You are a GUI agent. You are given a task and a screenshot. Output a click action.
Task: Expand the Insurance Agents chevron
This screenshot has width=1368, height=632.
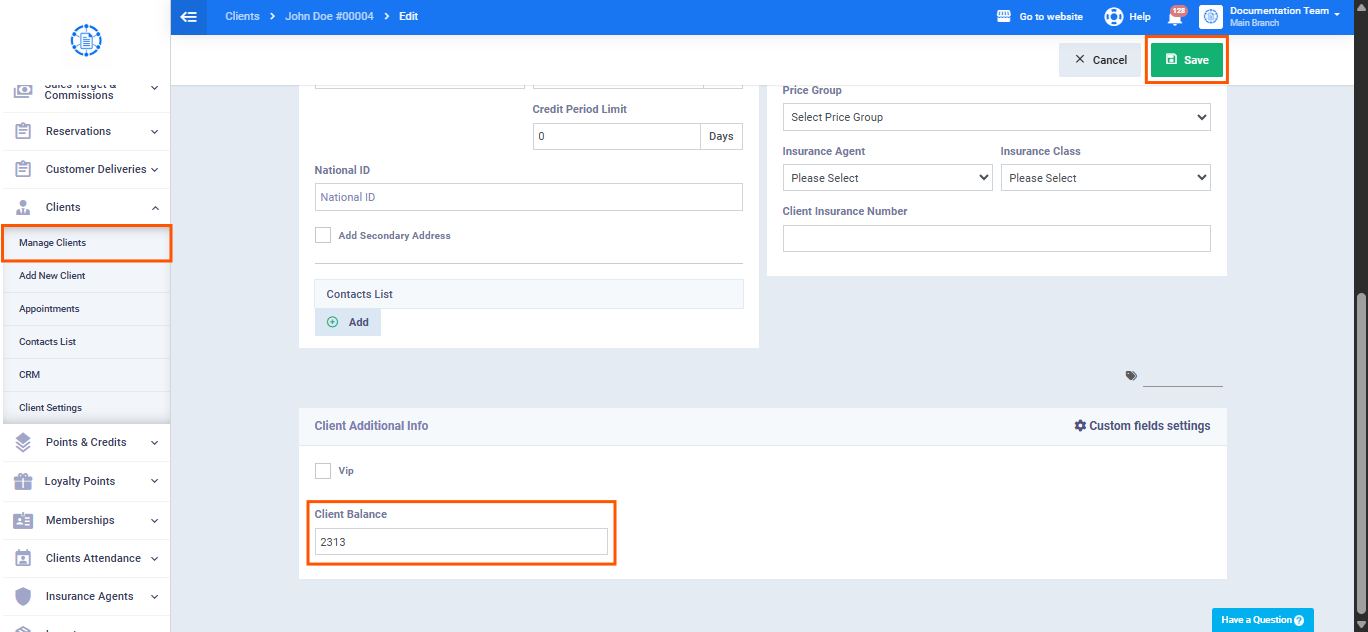coord(154,596)
